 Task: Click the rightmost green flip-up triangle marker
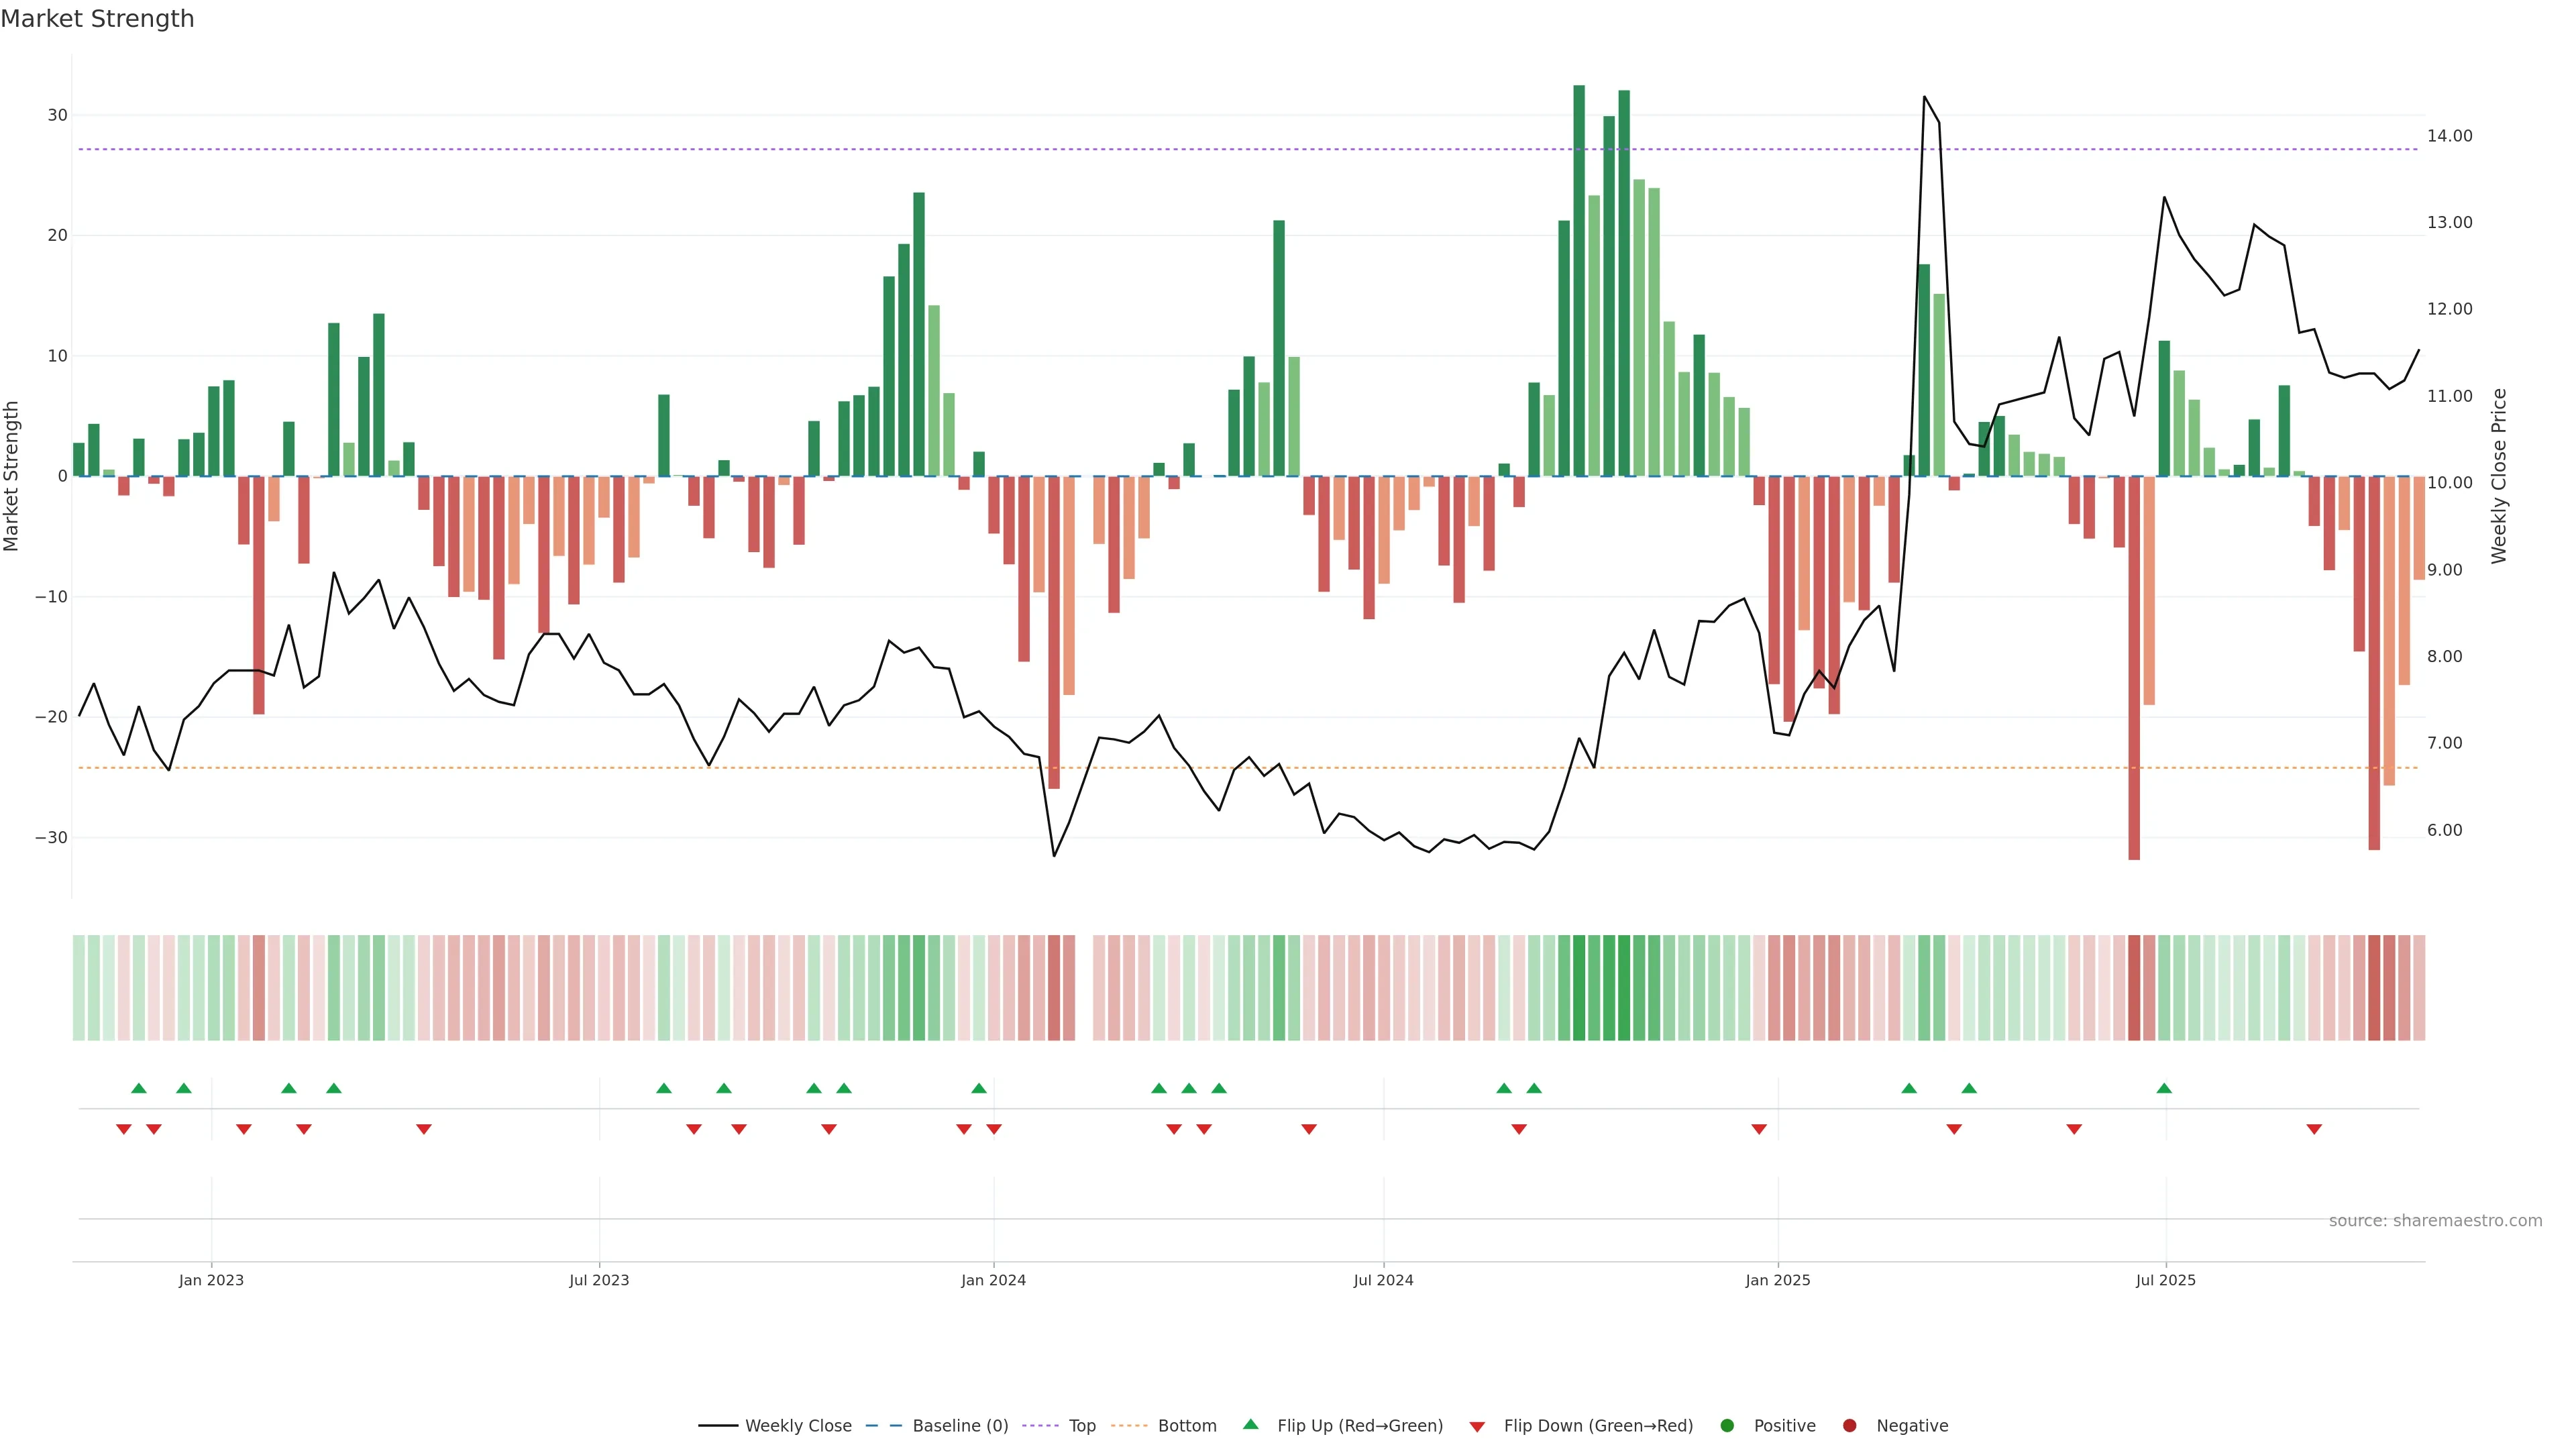coord(2164,1088)
